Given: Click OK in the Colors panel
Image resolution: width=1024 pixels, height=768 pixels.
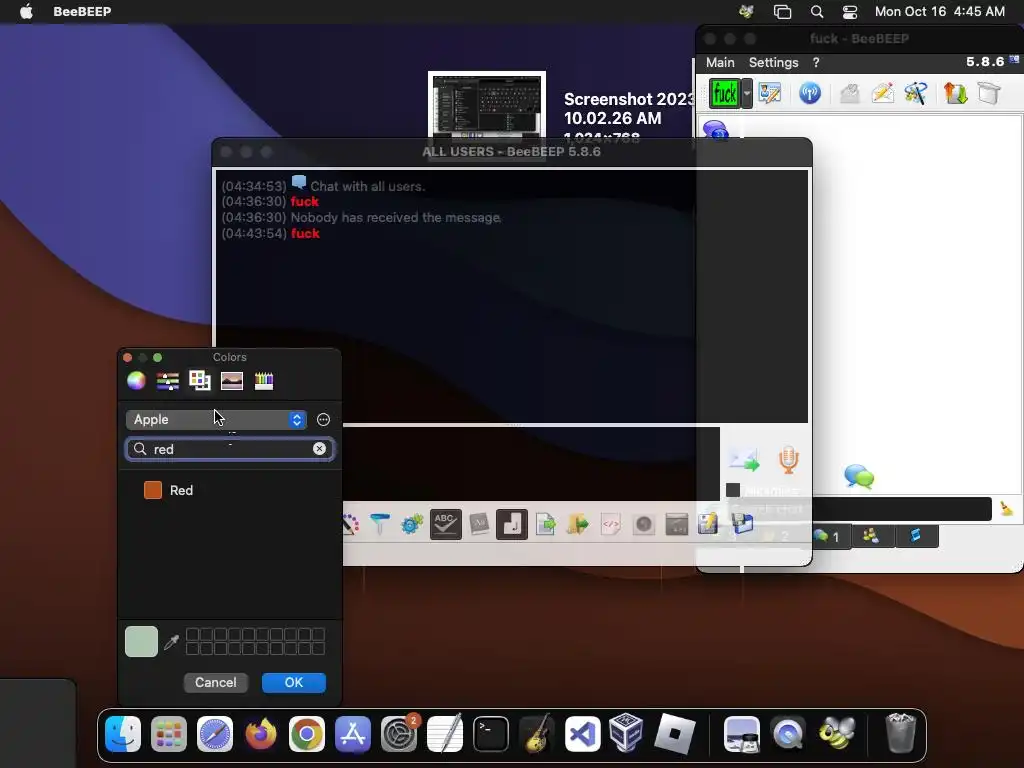Looking at the screenshot, I should point(294,682).
